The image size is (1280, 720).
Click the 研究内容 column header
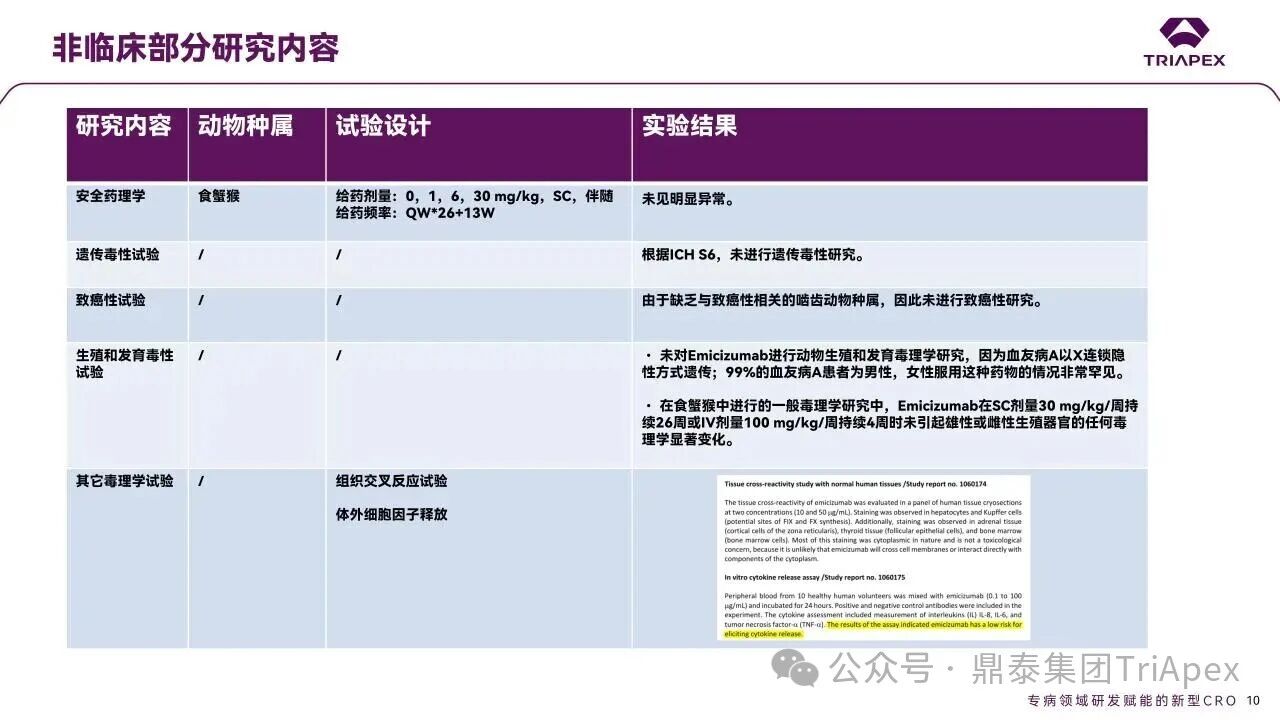click(124, 126)
